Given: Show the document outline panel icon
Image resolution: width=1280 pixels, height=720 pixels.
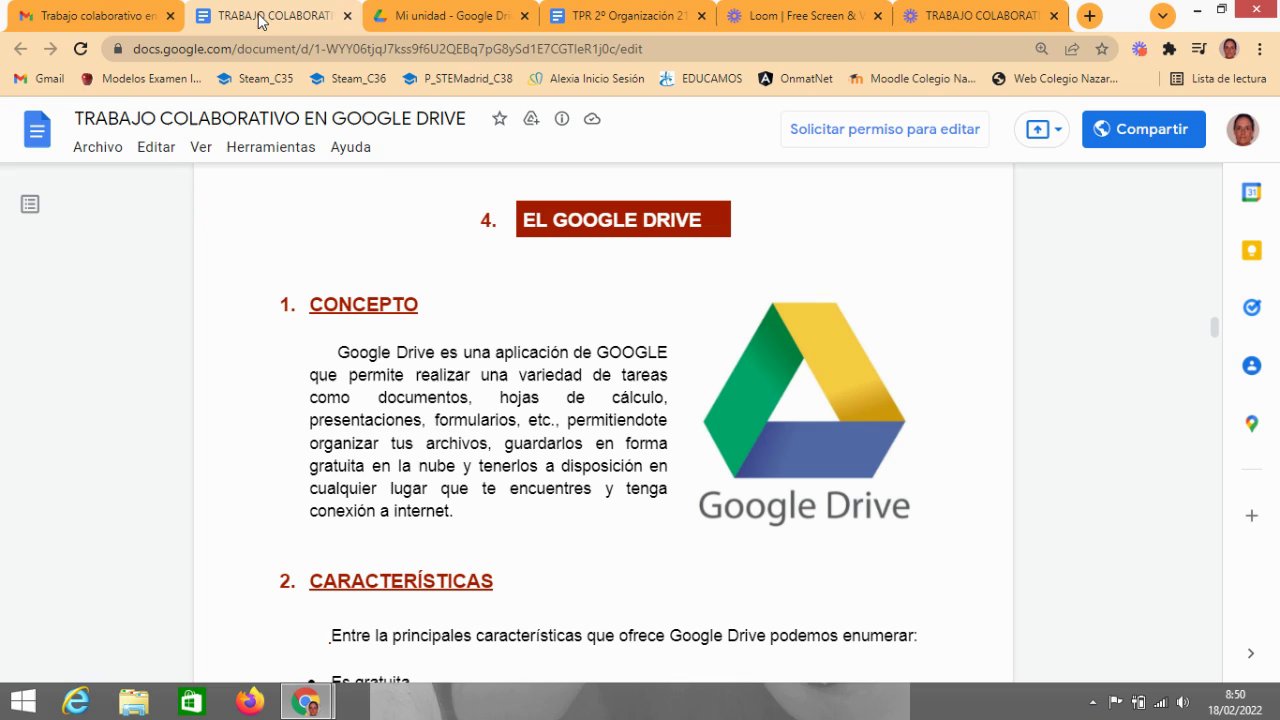Looking at the screenshot, I should coord(30,204).
